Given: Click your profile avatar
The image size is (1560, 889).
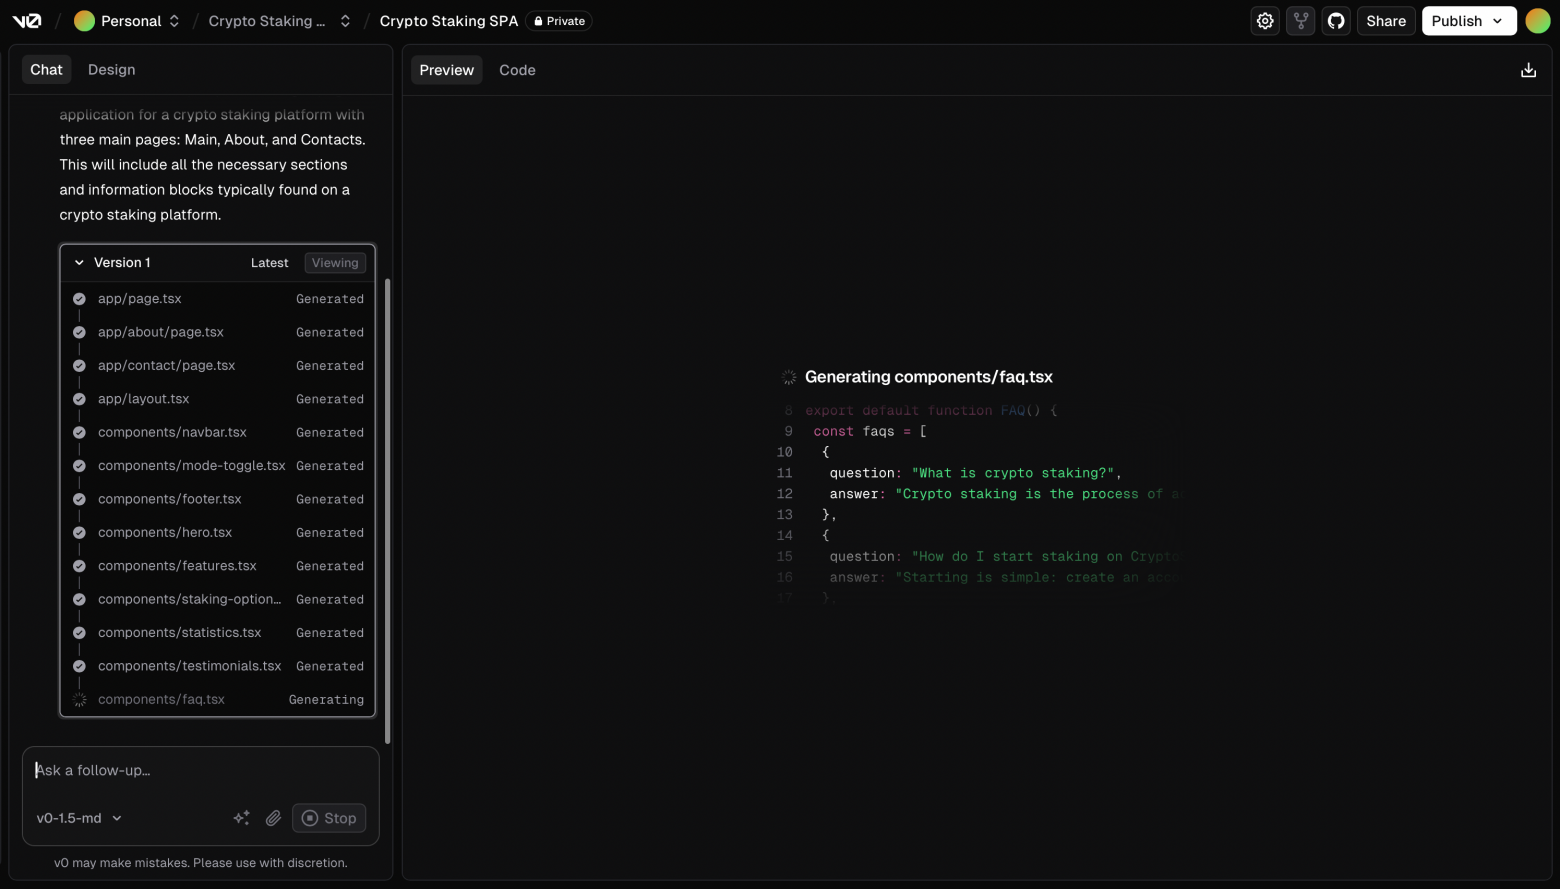Looking at the screenshot, I should coord(1538,20).
